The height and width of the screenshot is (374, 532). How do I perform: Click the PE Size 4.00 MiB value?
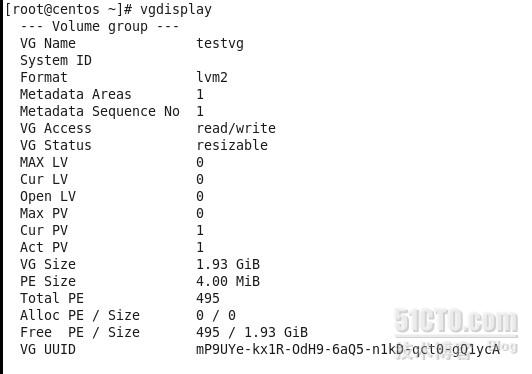point(228,281)
